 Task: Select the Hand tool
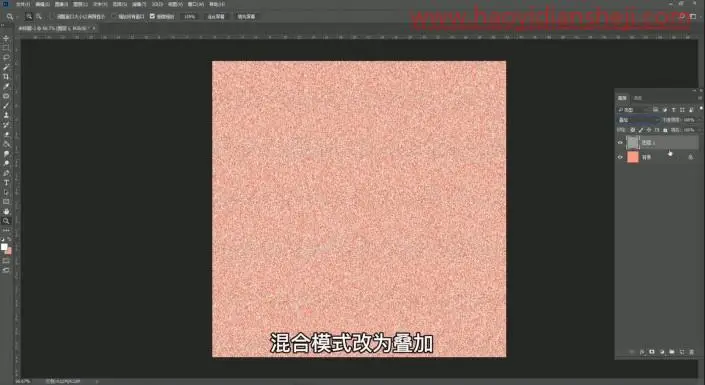click(6, 211)
